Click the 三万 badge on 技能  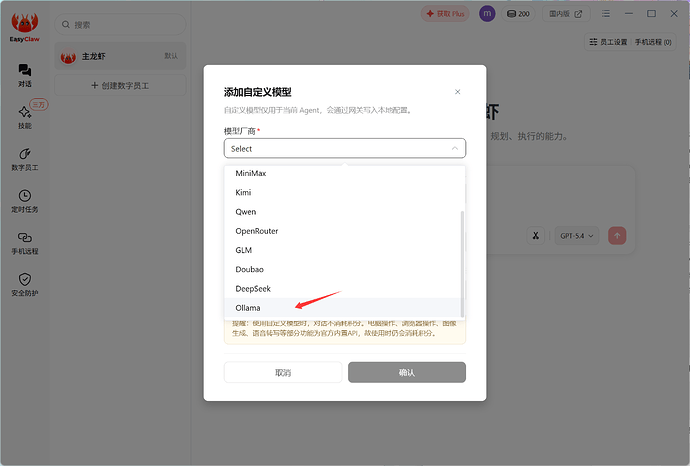click(39, 105)
